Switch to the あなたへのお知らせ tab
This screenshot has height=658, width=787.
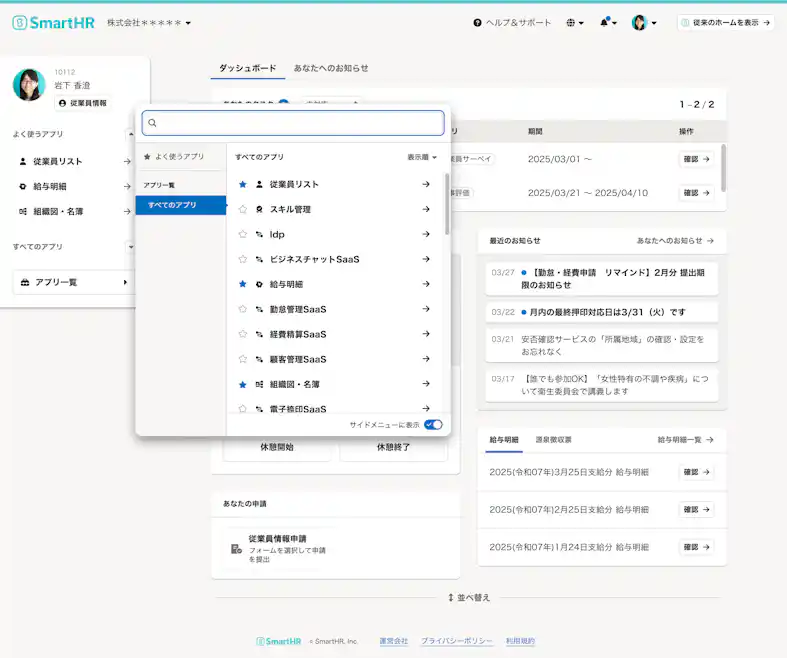[331, 68]
